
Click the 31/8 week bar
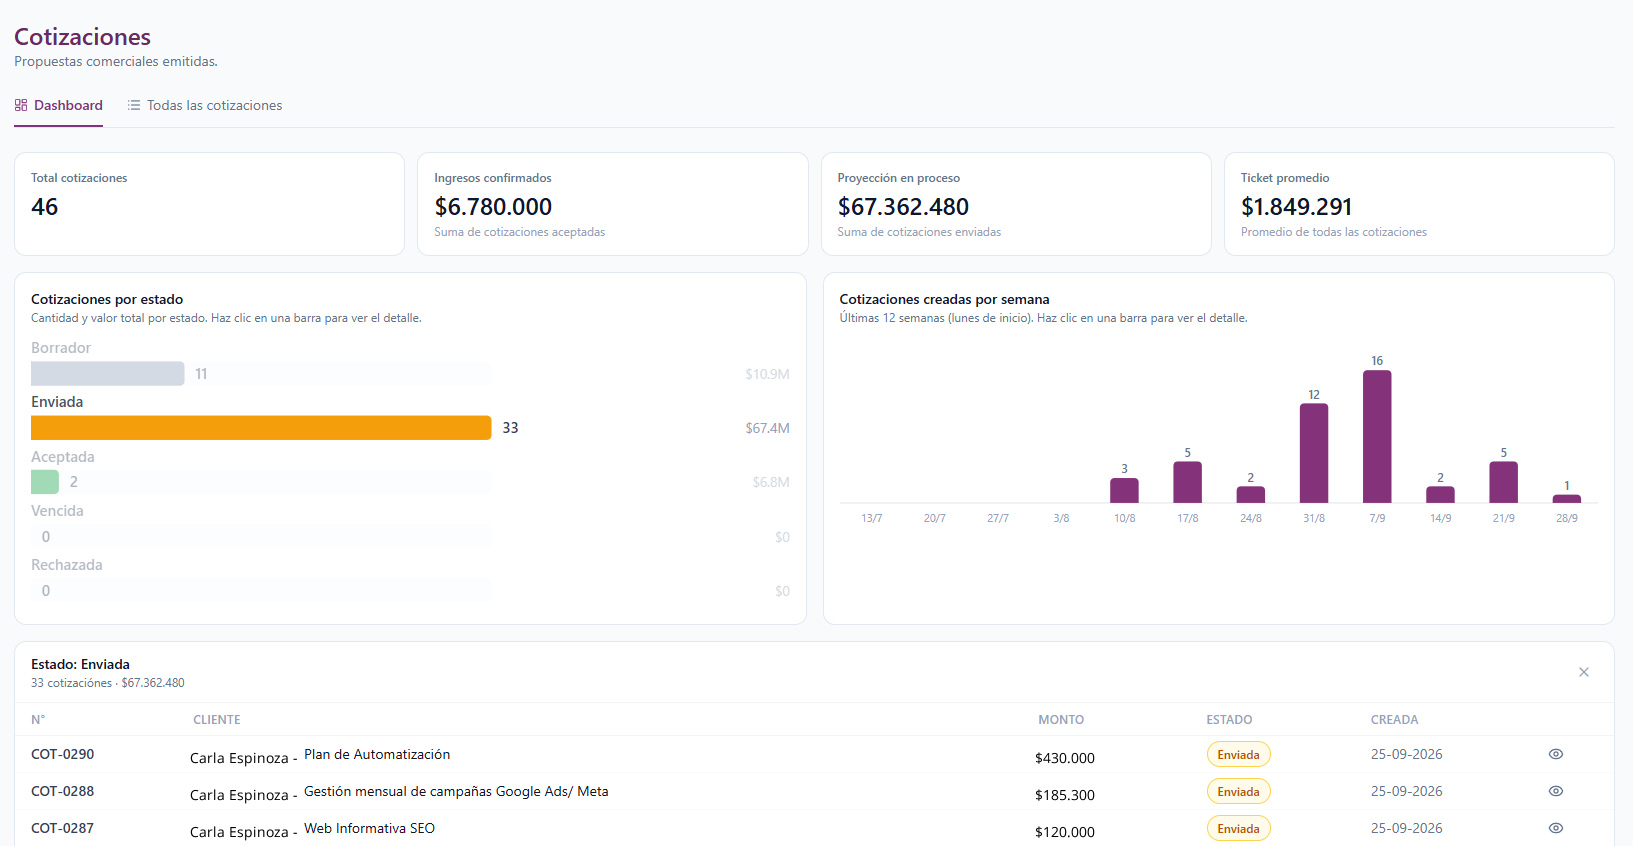1314,453
